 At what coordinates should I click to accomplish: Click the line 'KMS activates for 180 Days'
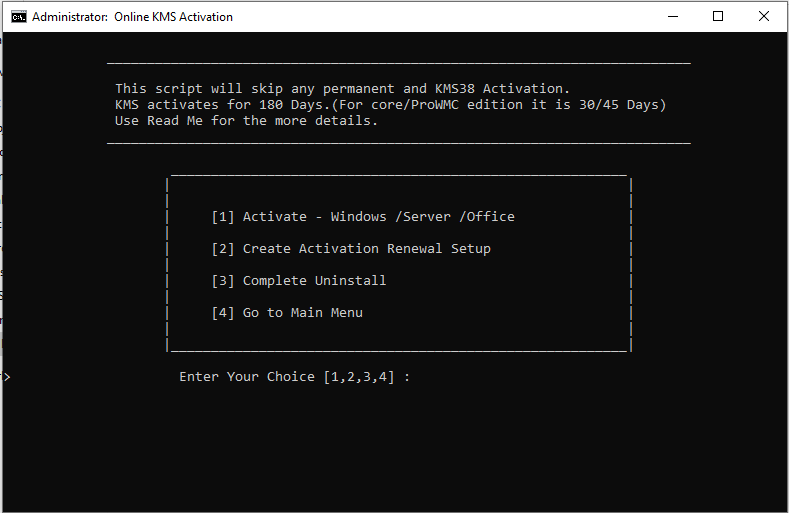click(x=390, y=105)
